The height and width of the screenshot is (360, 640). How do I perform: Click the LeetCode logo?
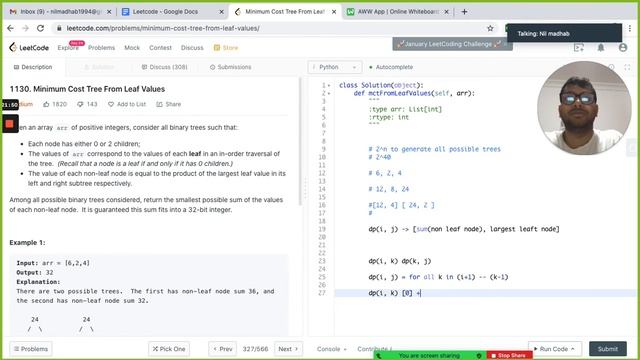(29, 48)
